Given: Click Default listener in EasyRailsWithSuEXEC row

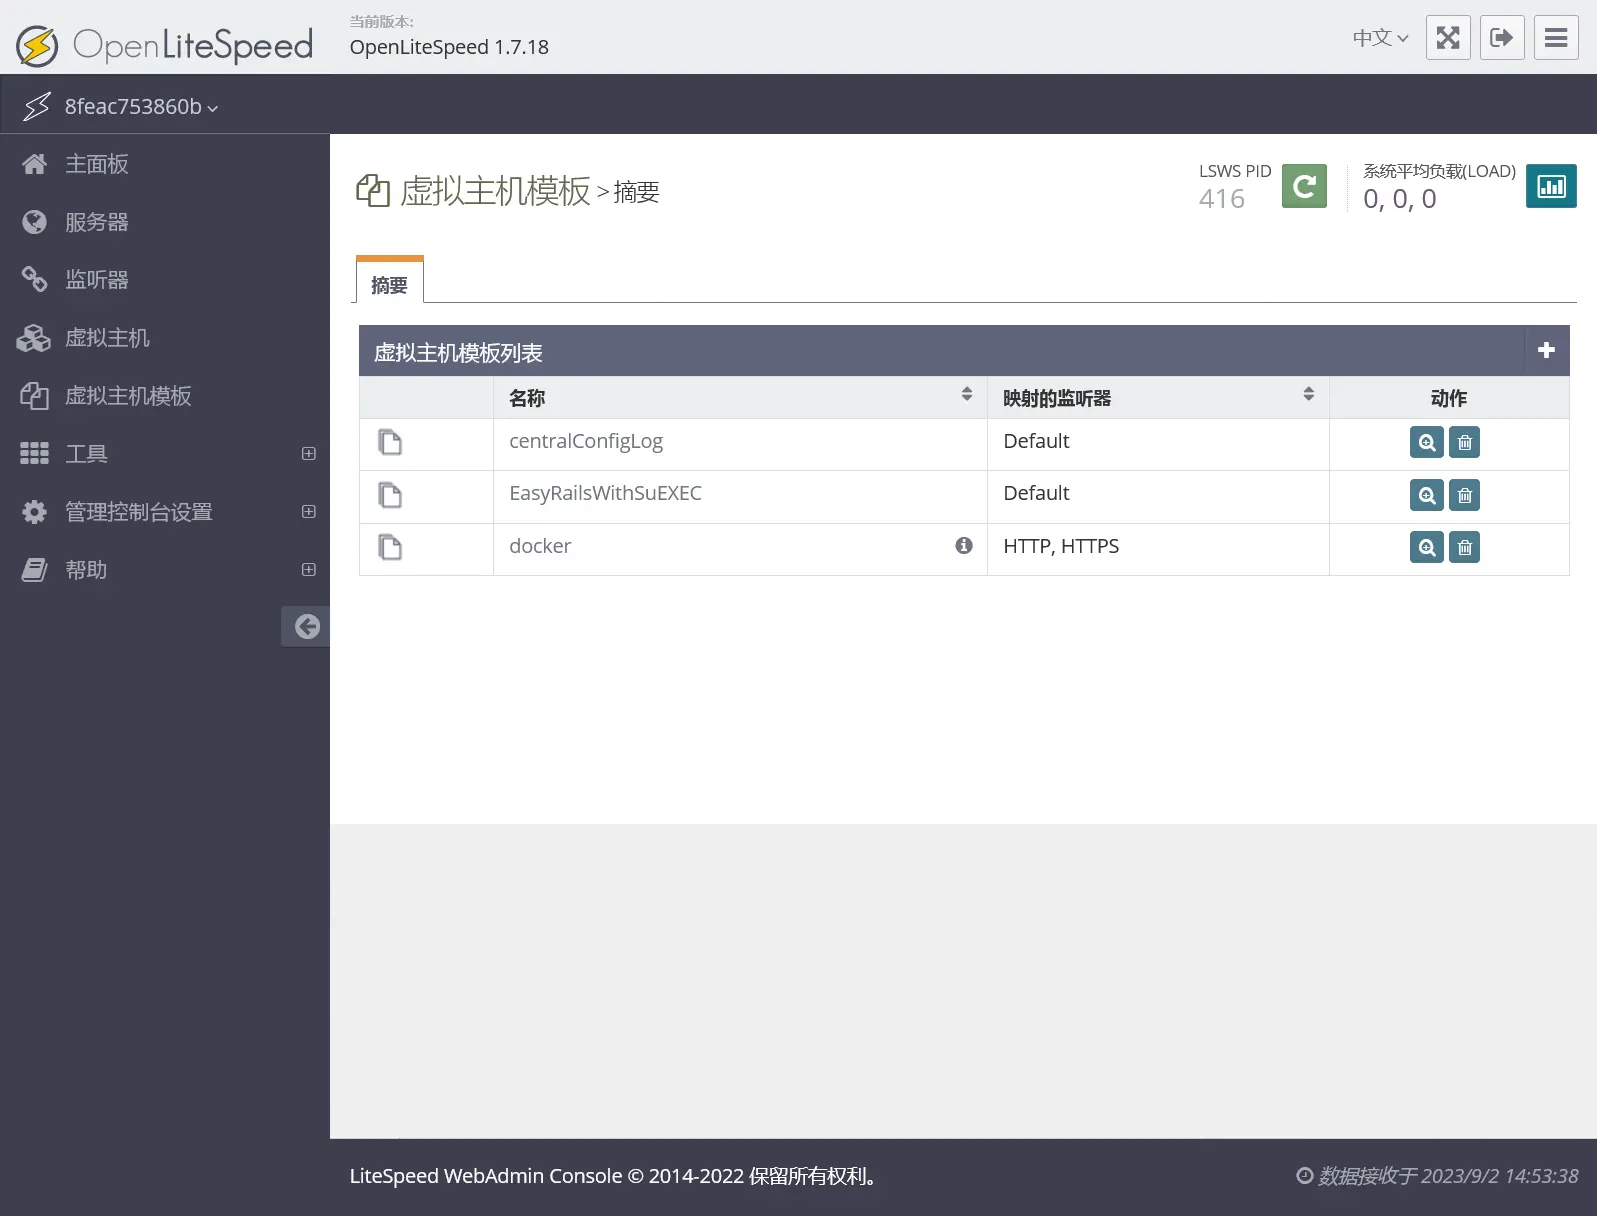Looking at the screenshot, I should point(1036,493).
